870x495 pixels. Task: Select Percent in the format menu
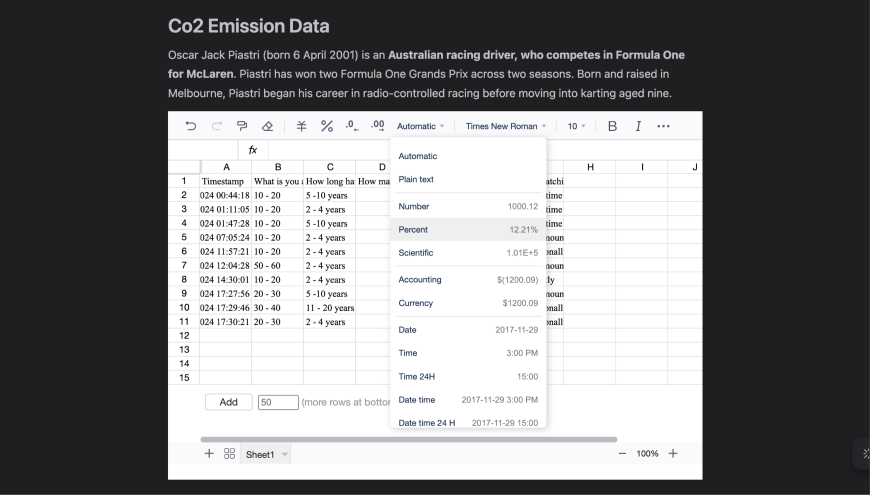click(468, 230)
